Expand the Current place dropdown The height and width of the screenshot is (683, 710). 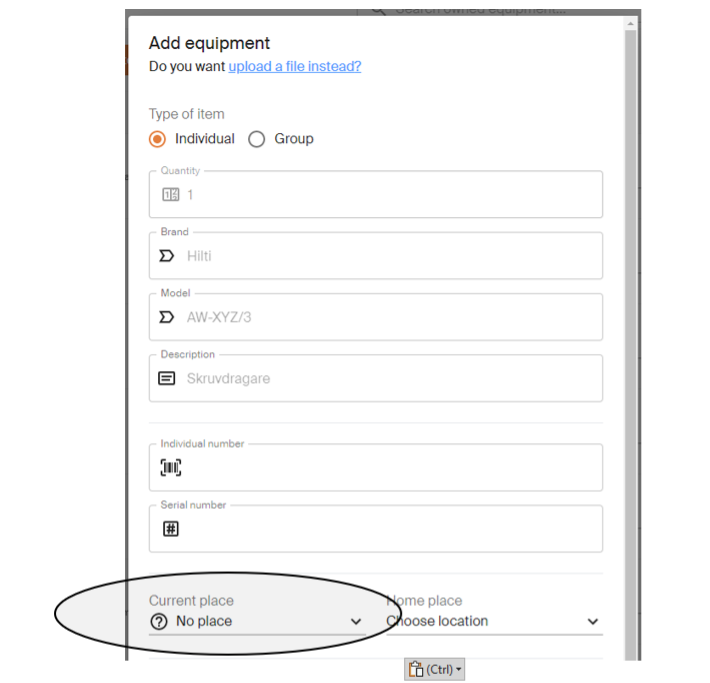[x=257, y=621]
